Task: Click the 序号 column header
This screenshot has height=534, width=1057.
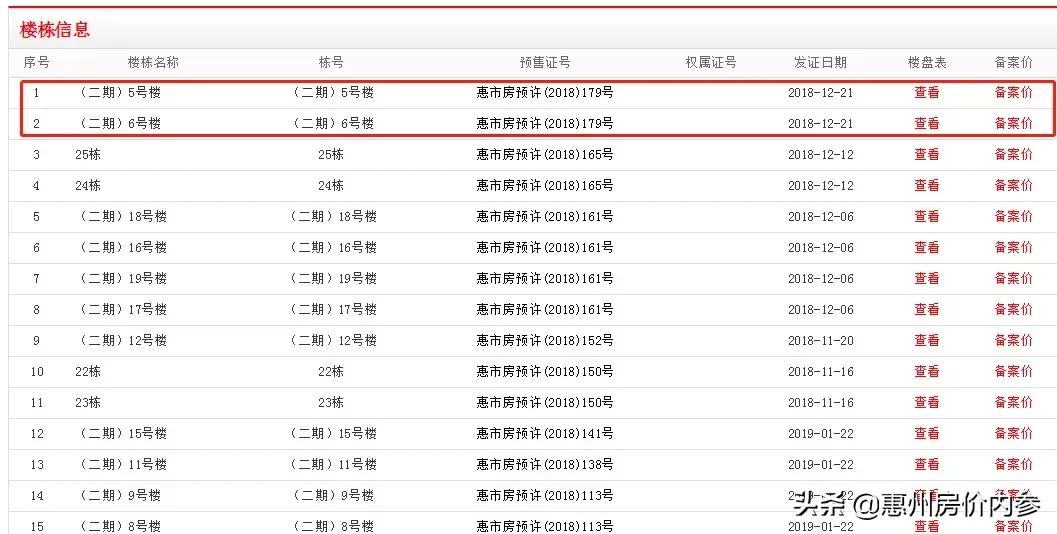Action: tap(36, 62)
